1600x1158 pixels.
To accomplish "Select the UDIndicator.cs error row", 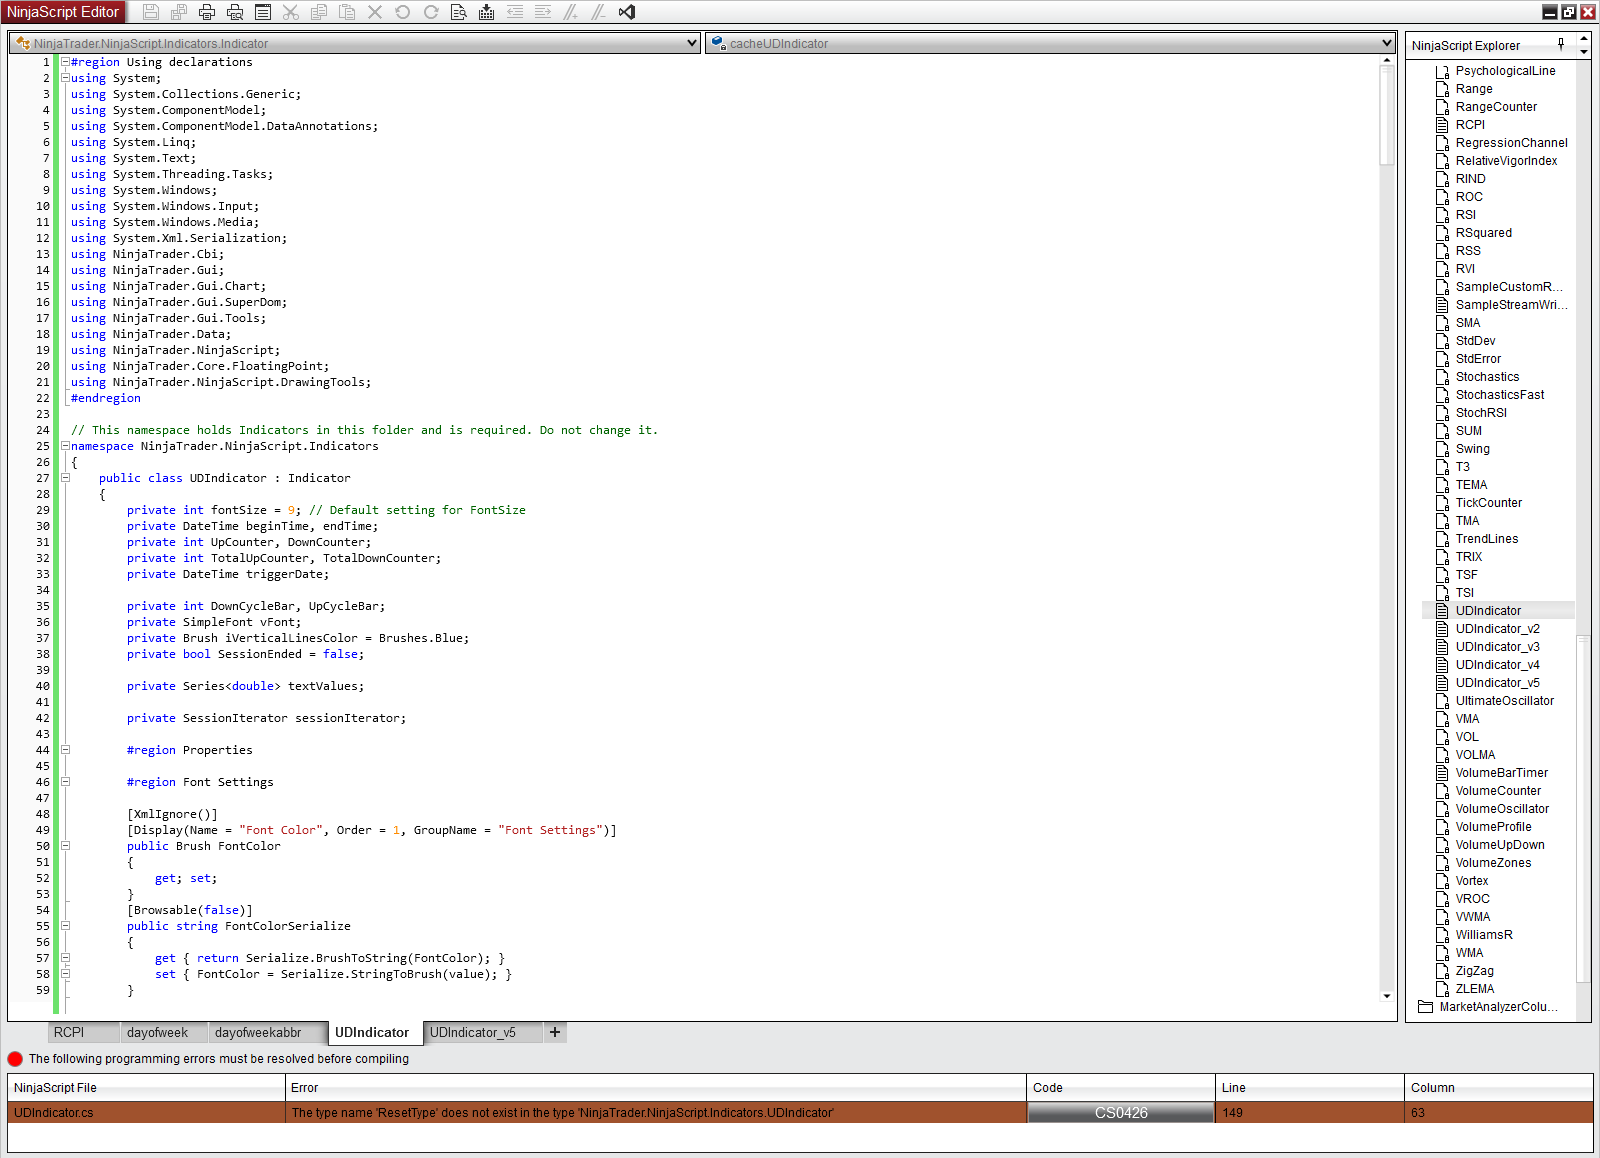I will [x=800, y=1113].
